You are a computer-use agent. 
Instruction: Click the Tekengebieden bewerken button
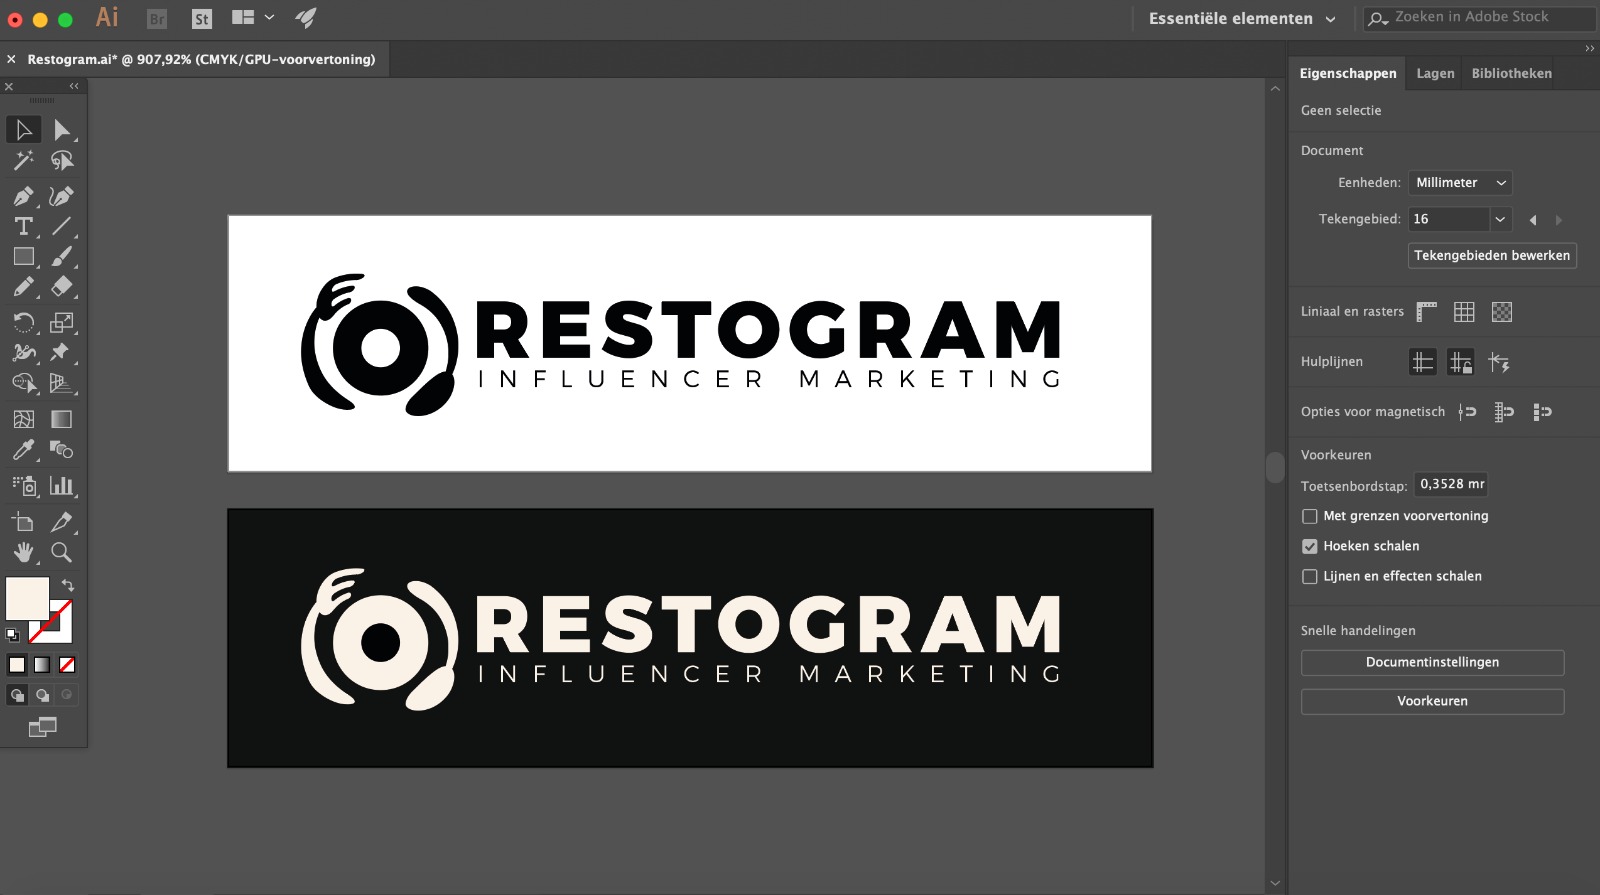(1492, 256)
